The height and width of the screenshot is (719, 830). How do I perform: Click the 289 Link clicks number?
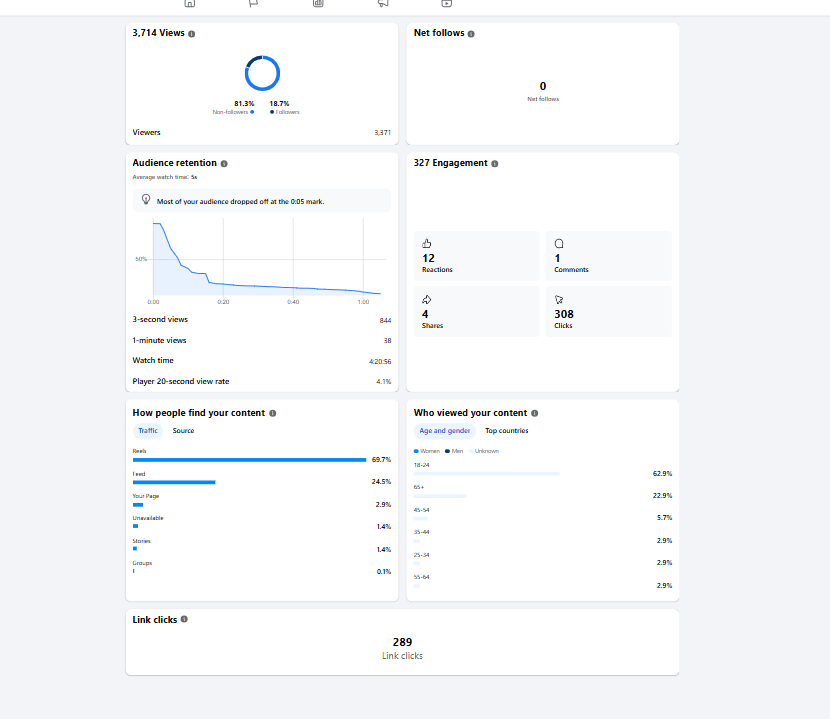(402, 642)
